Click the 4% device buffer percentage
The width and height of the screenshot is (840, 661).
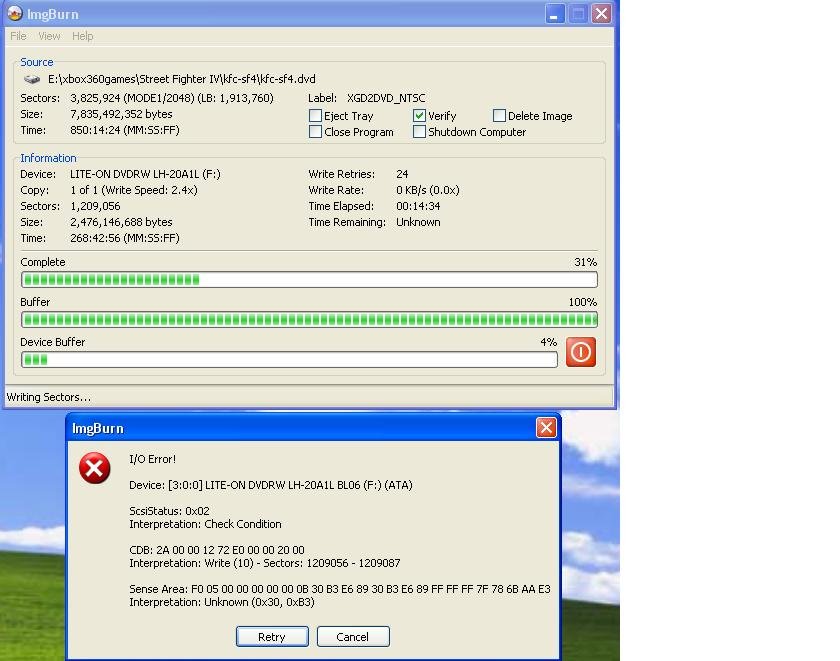point(549,342)
